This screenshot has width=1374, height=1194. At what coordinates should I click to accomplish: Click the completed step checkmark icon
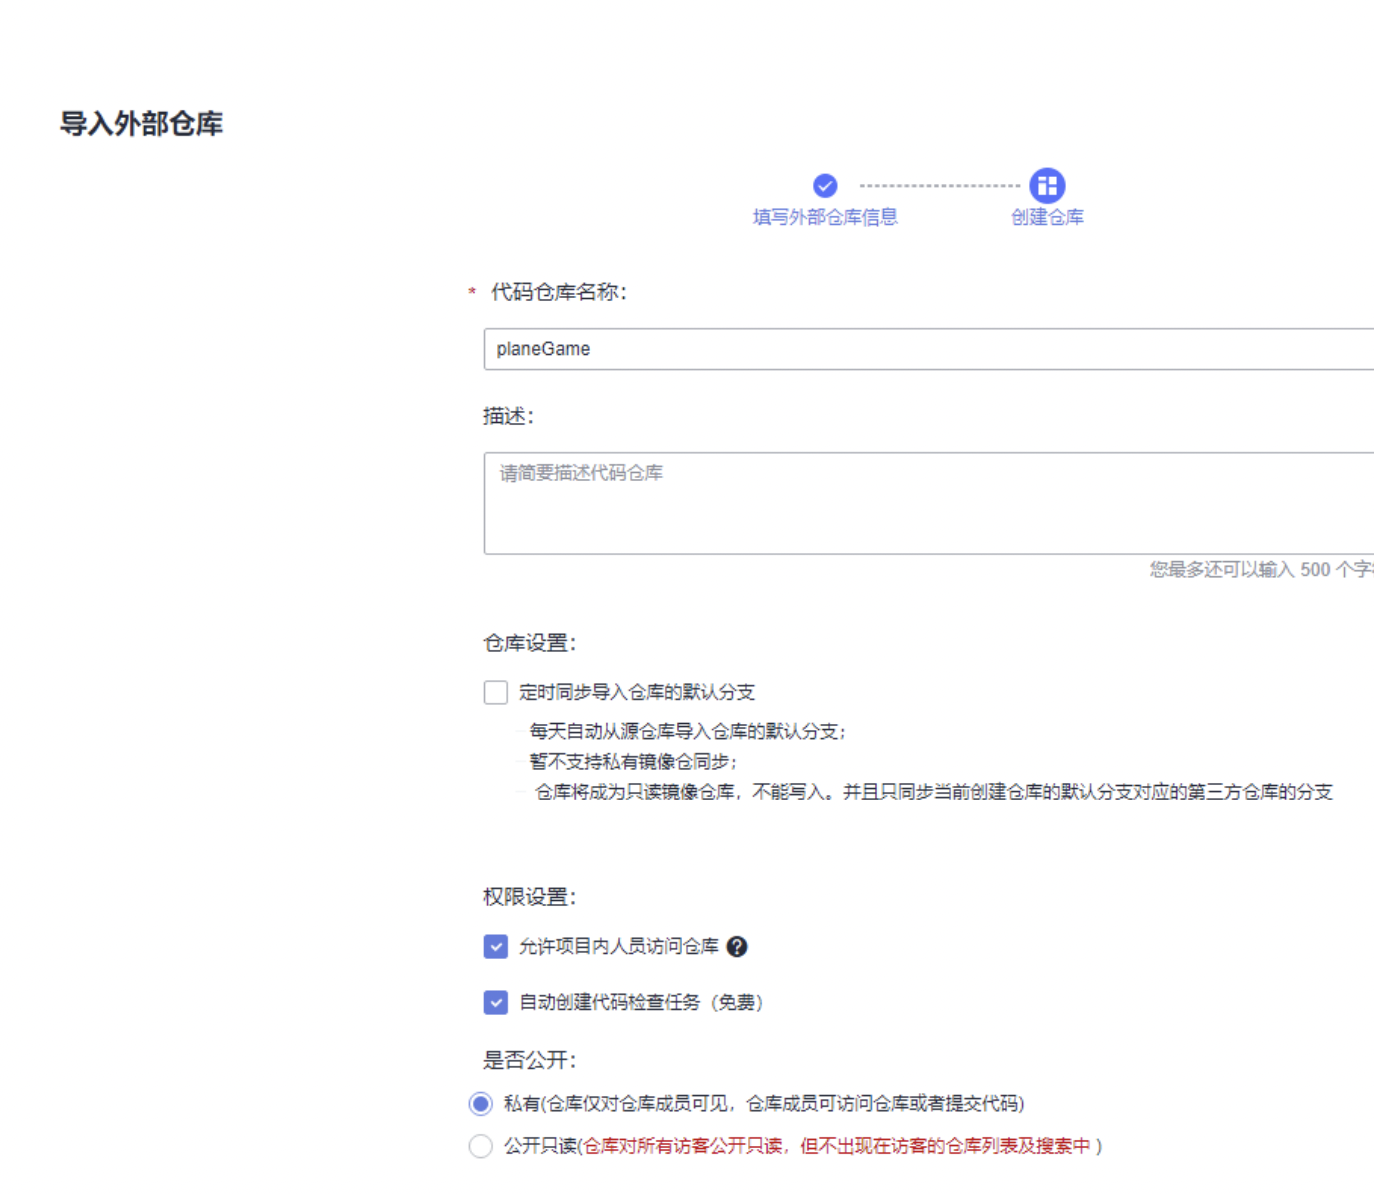(825, 185)
